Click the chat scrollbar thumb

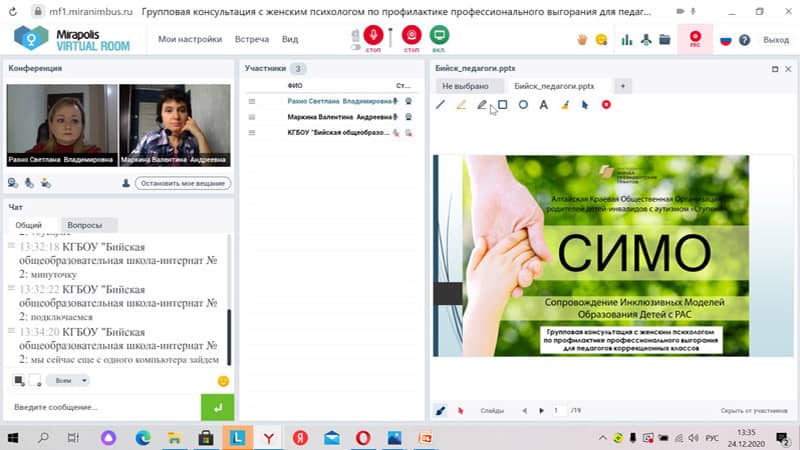pyautogui.click(x=229, y=337)
